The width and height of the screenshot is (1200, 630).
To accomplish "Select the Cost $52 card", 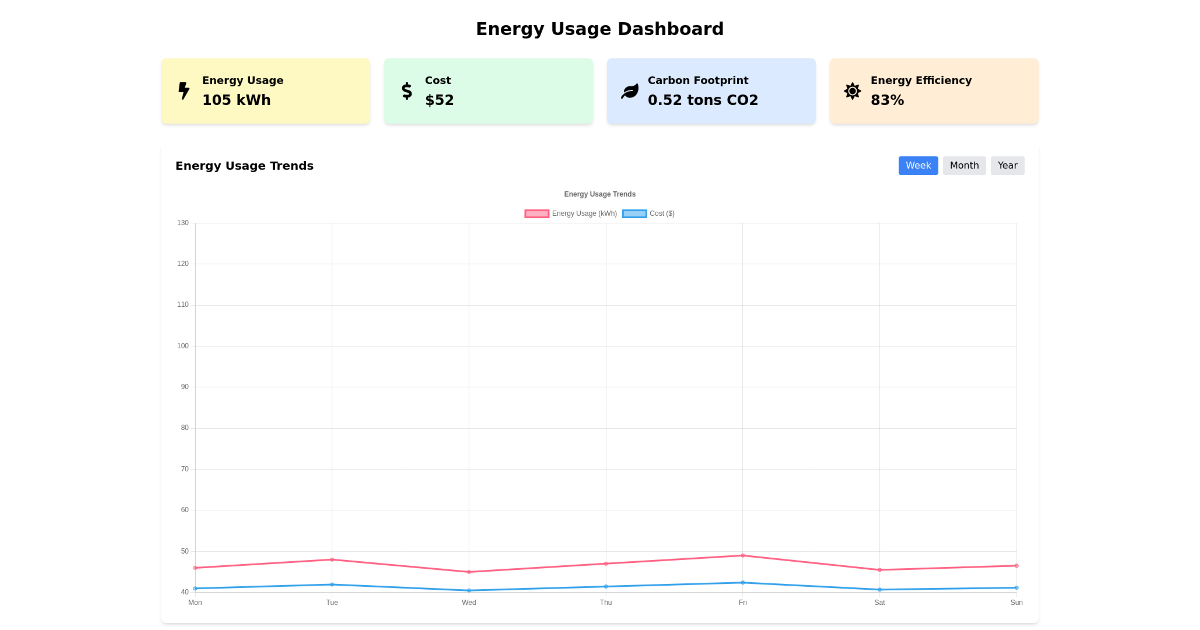I will point(488,90).
